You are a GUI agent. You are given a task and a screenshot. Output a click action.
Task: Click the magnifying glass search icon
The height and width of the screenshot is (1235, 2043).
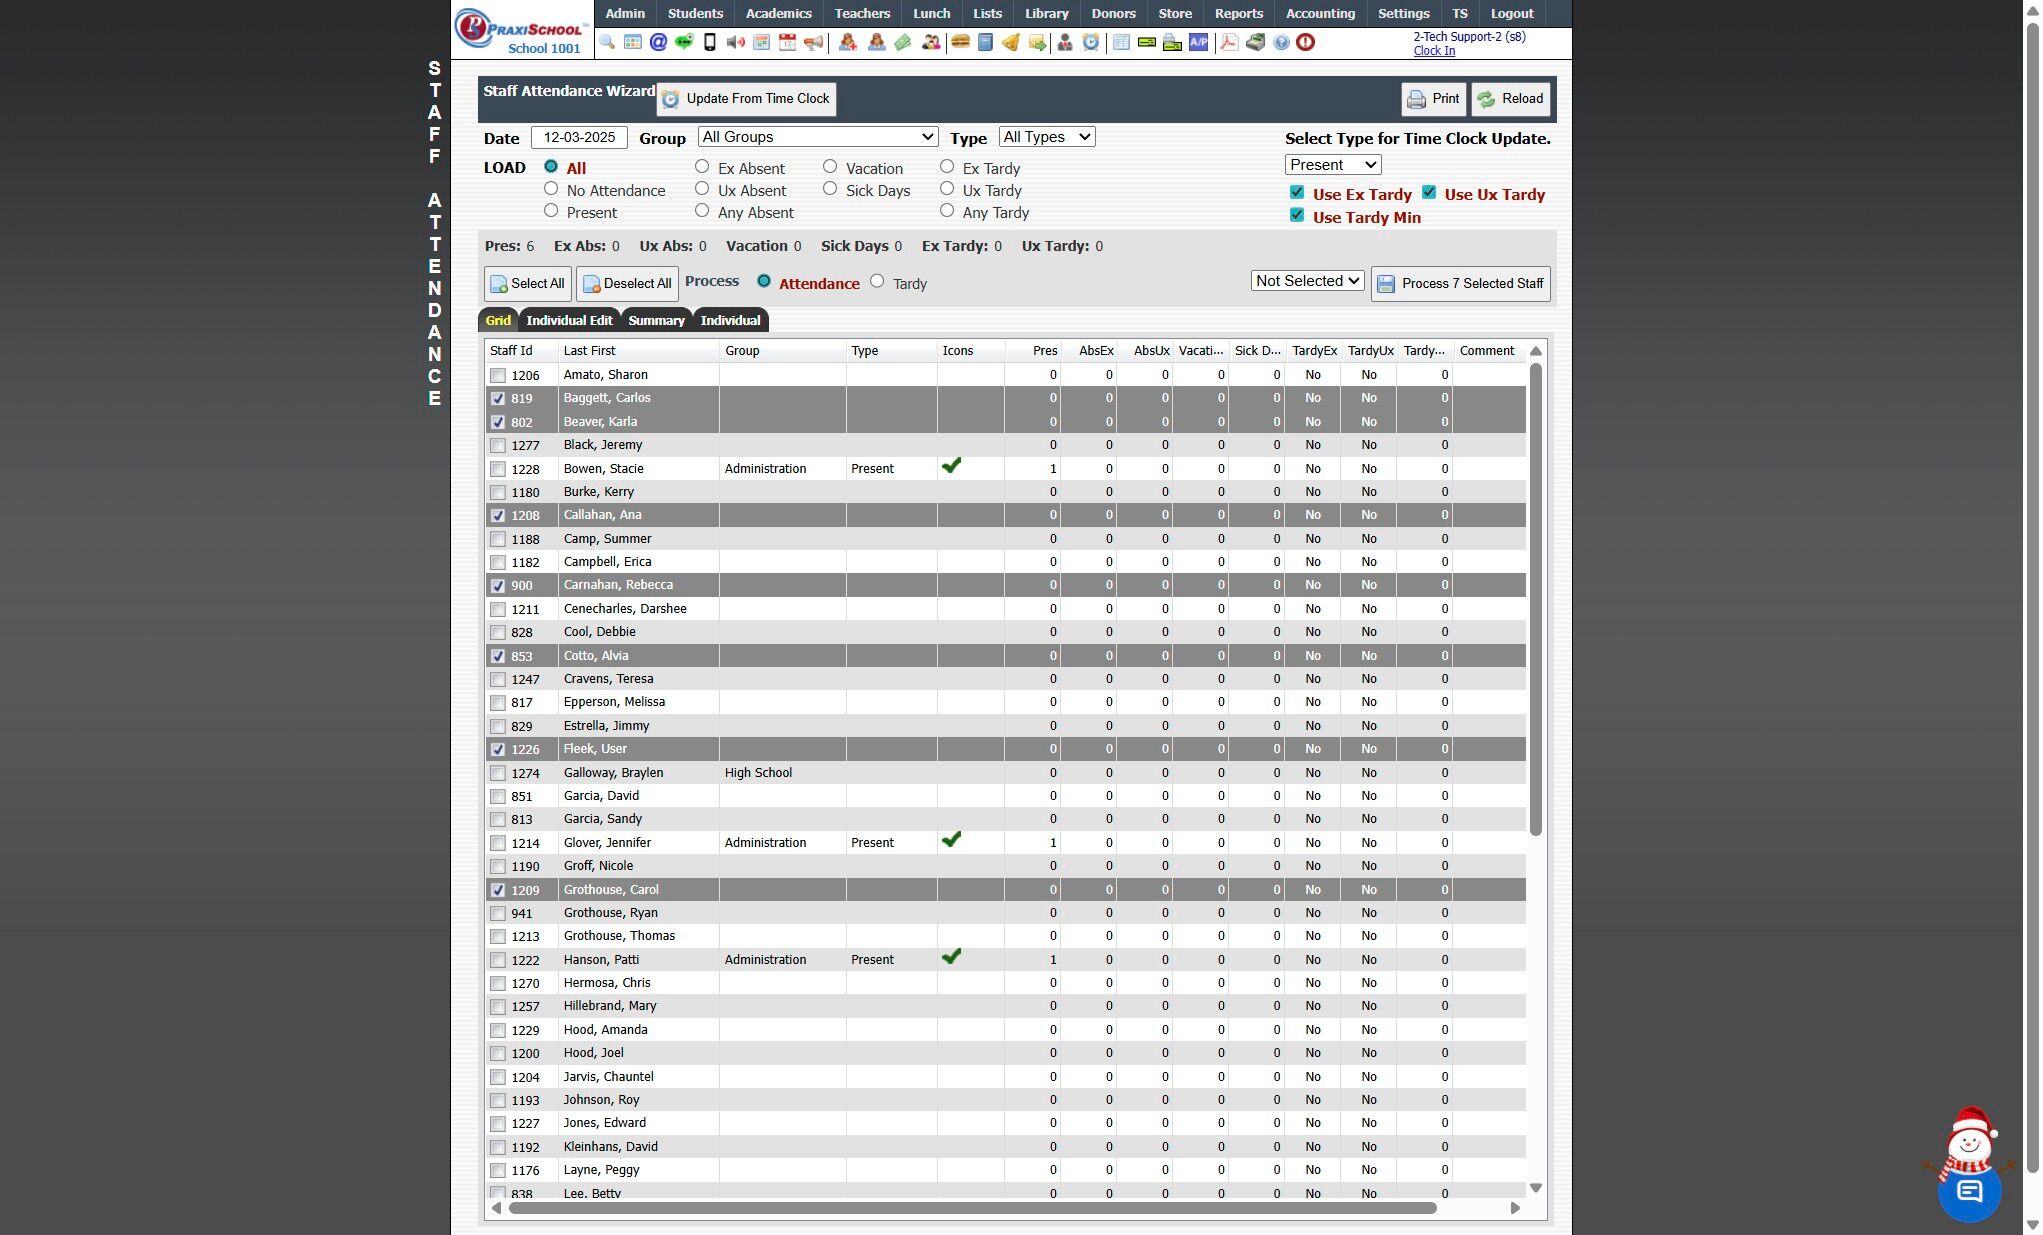click(607, 42)
